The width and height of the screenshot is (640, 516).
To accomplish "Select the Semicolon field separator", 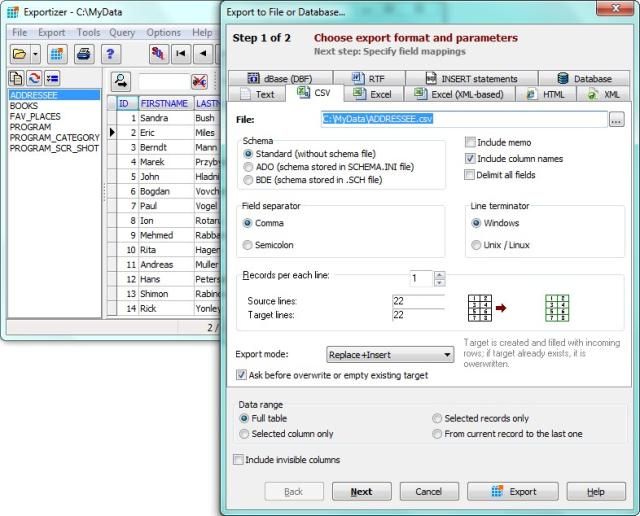I will click(249, 245).
